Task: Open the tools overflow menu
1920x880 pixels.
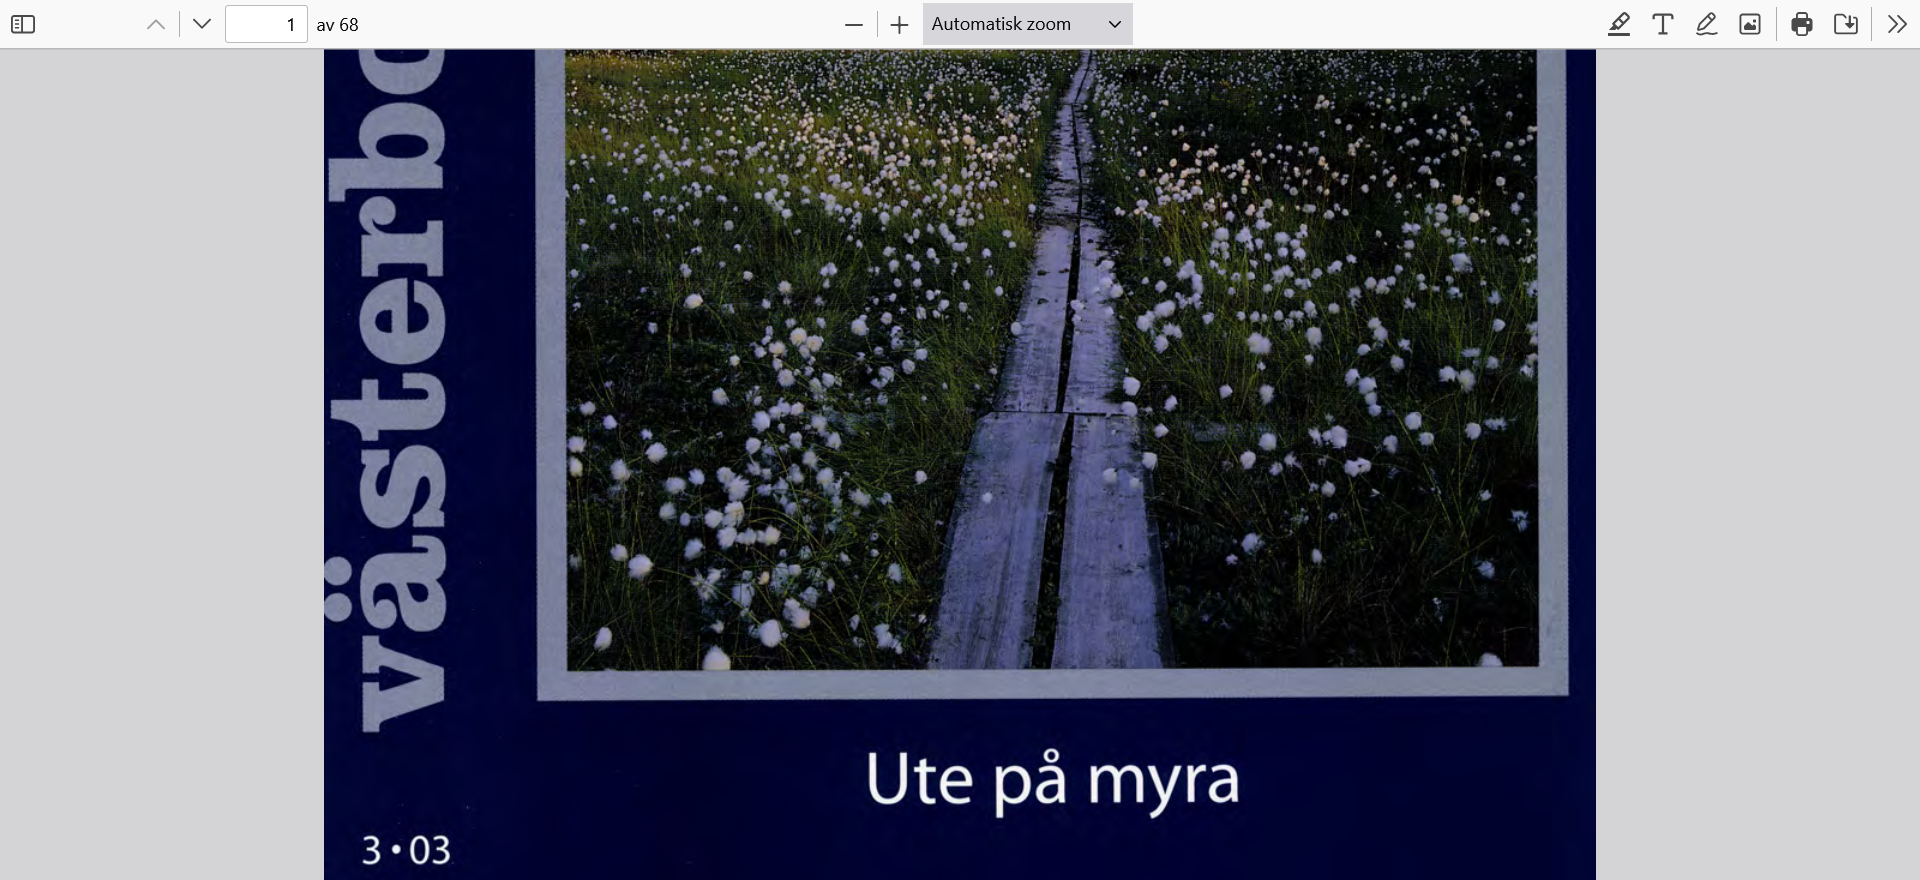Action: pyautogui.click(x=1897, y=24)
